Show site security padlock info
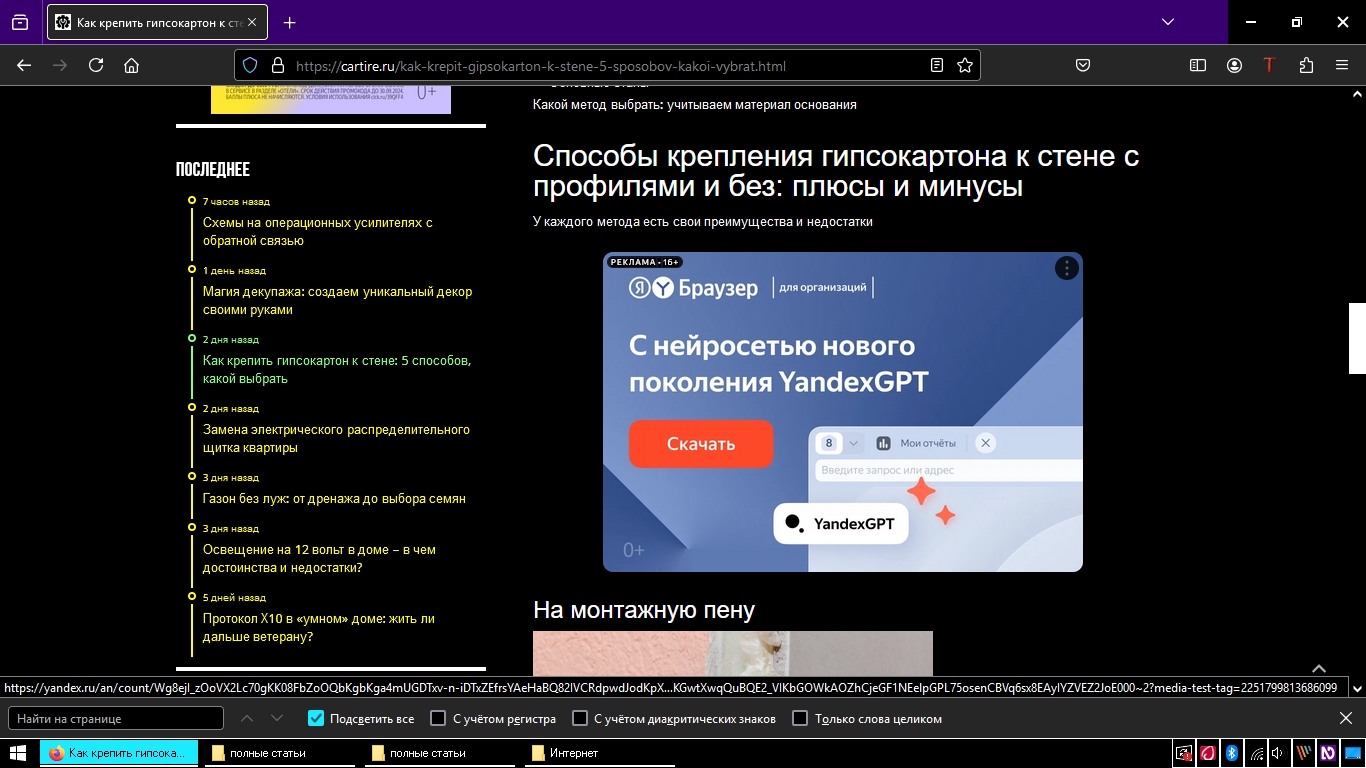 coord(277,65)
